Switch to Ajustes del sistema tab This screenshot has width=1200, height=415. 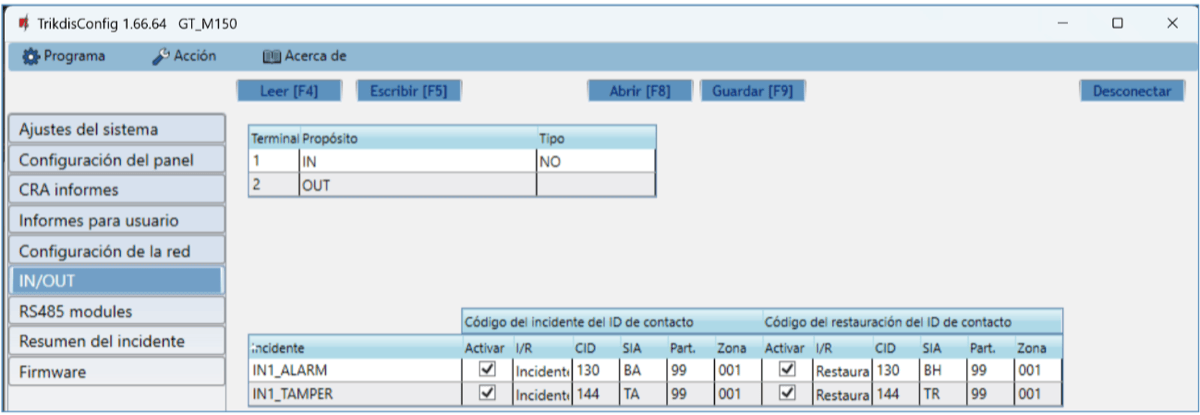115,130
